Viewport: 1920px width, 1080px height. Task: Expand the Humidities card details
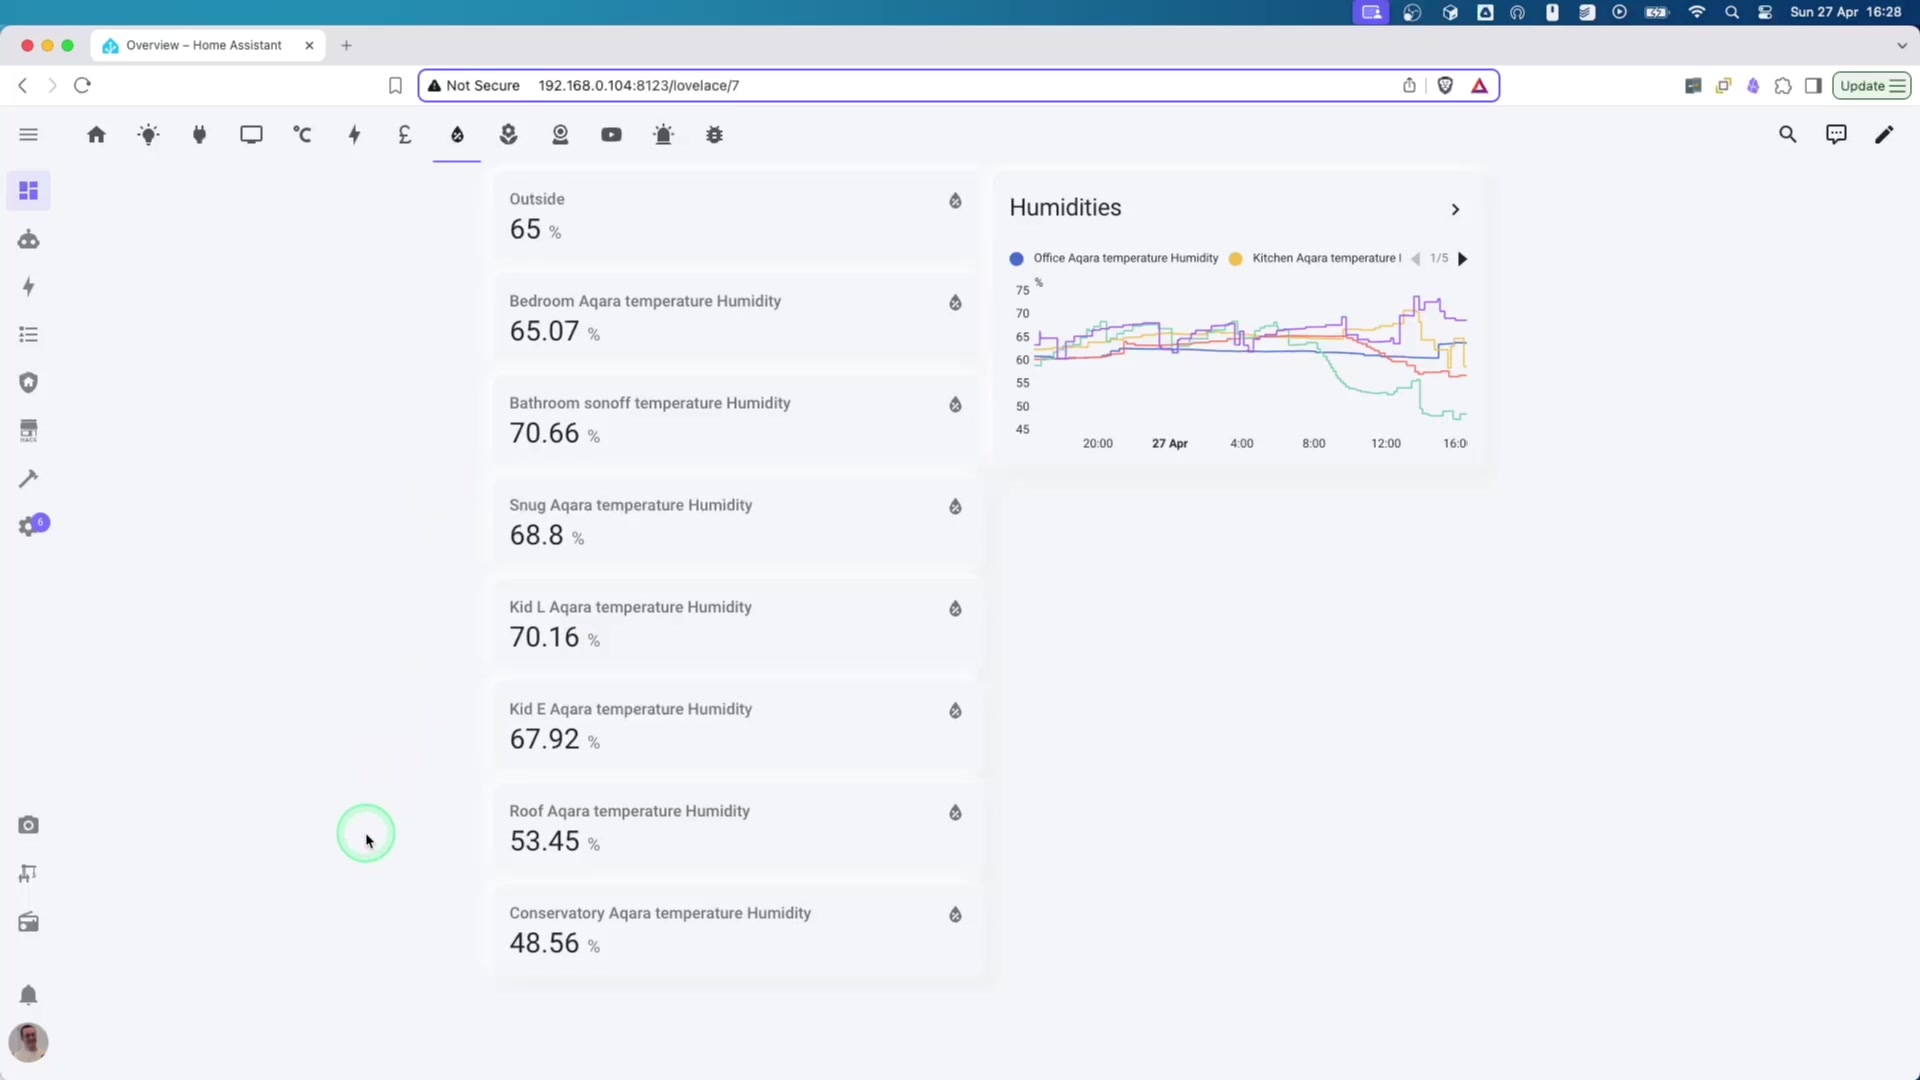(1455, 209)
